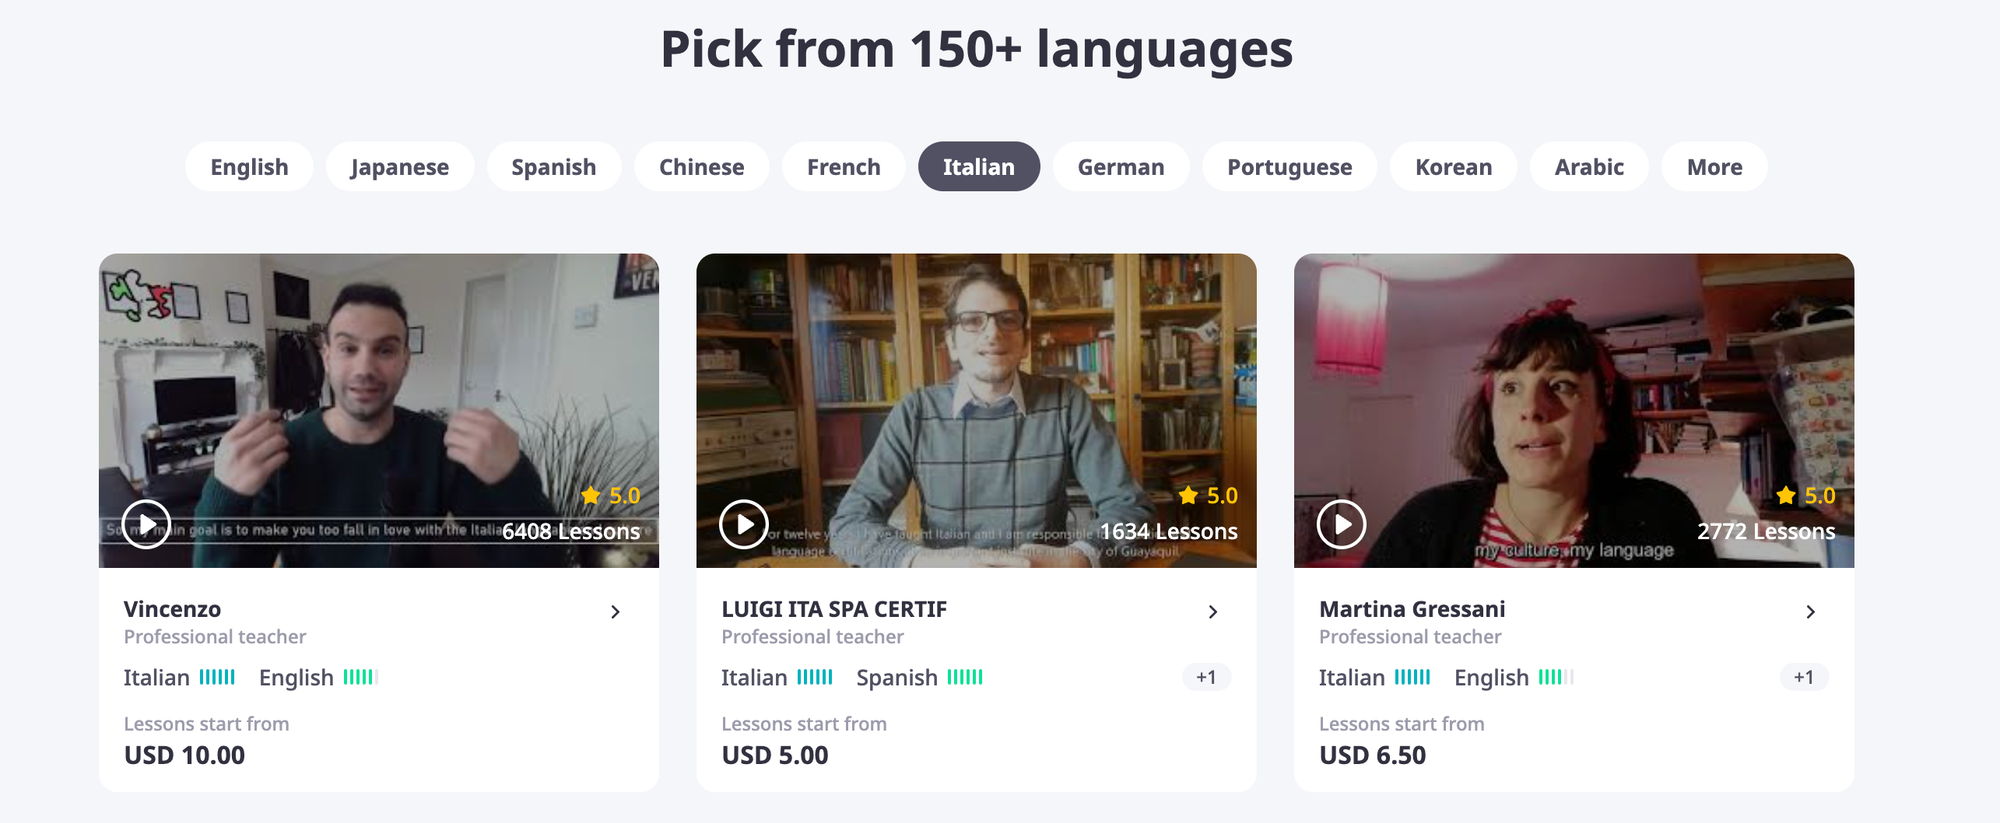
Task: Click the star icon on Luigi's rating badge
Action: pos(1187,495)
